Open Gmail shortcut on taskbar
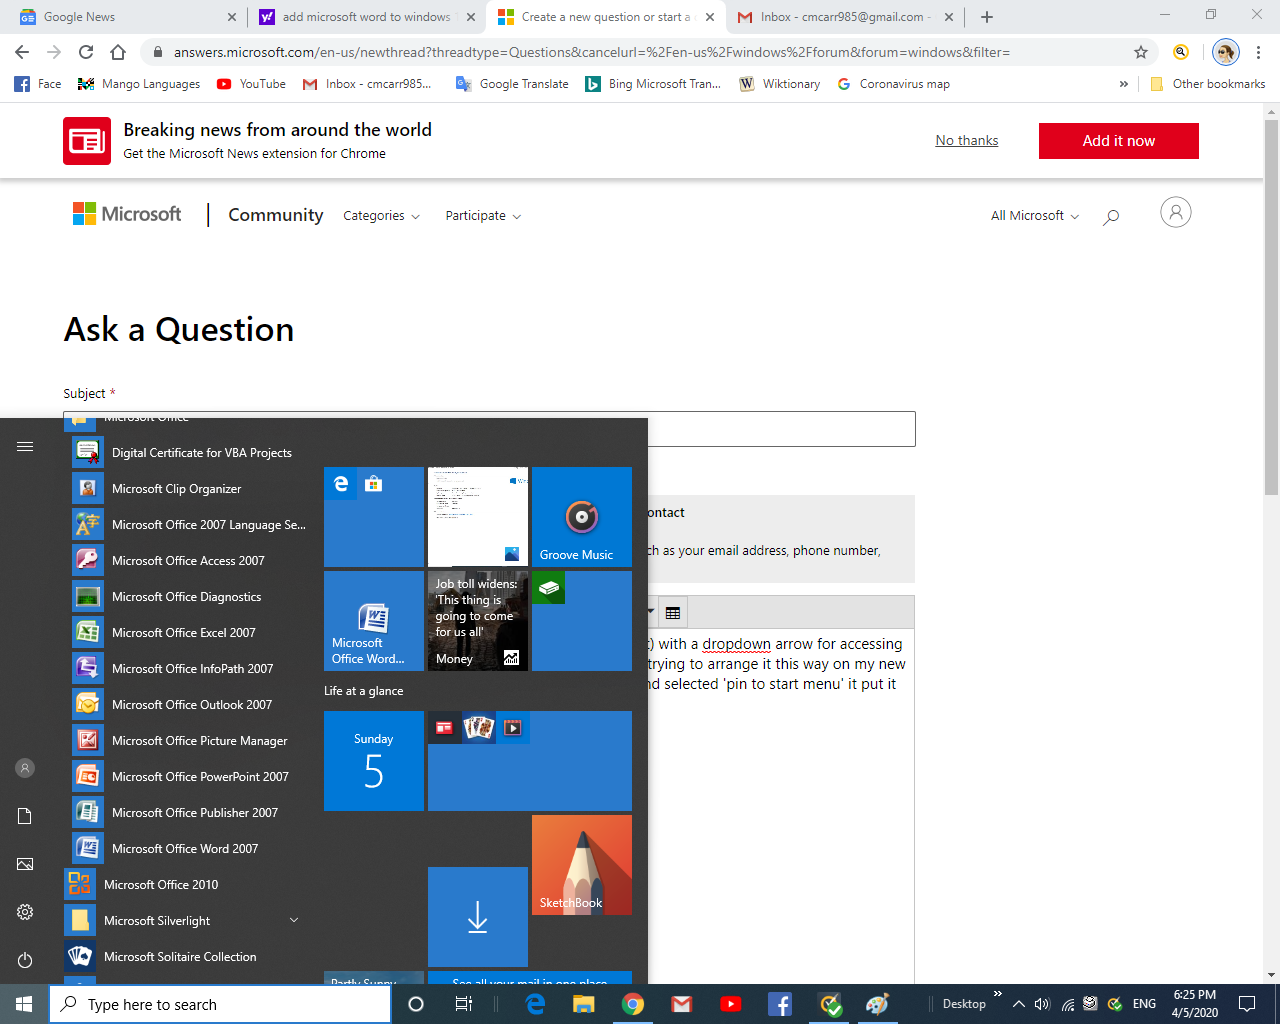The height and width of the screenshot is (1024, 1280). 682,1004
